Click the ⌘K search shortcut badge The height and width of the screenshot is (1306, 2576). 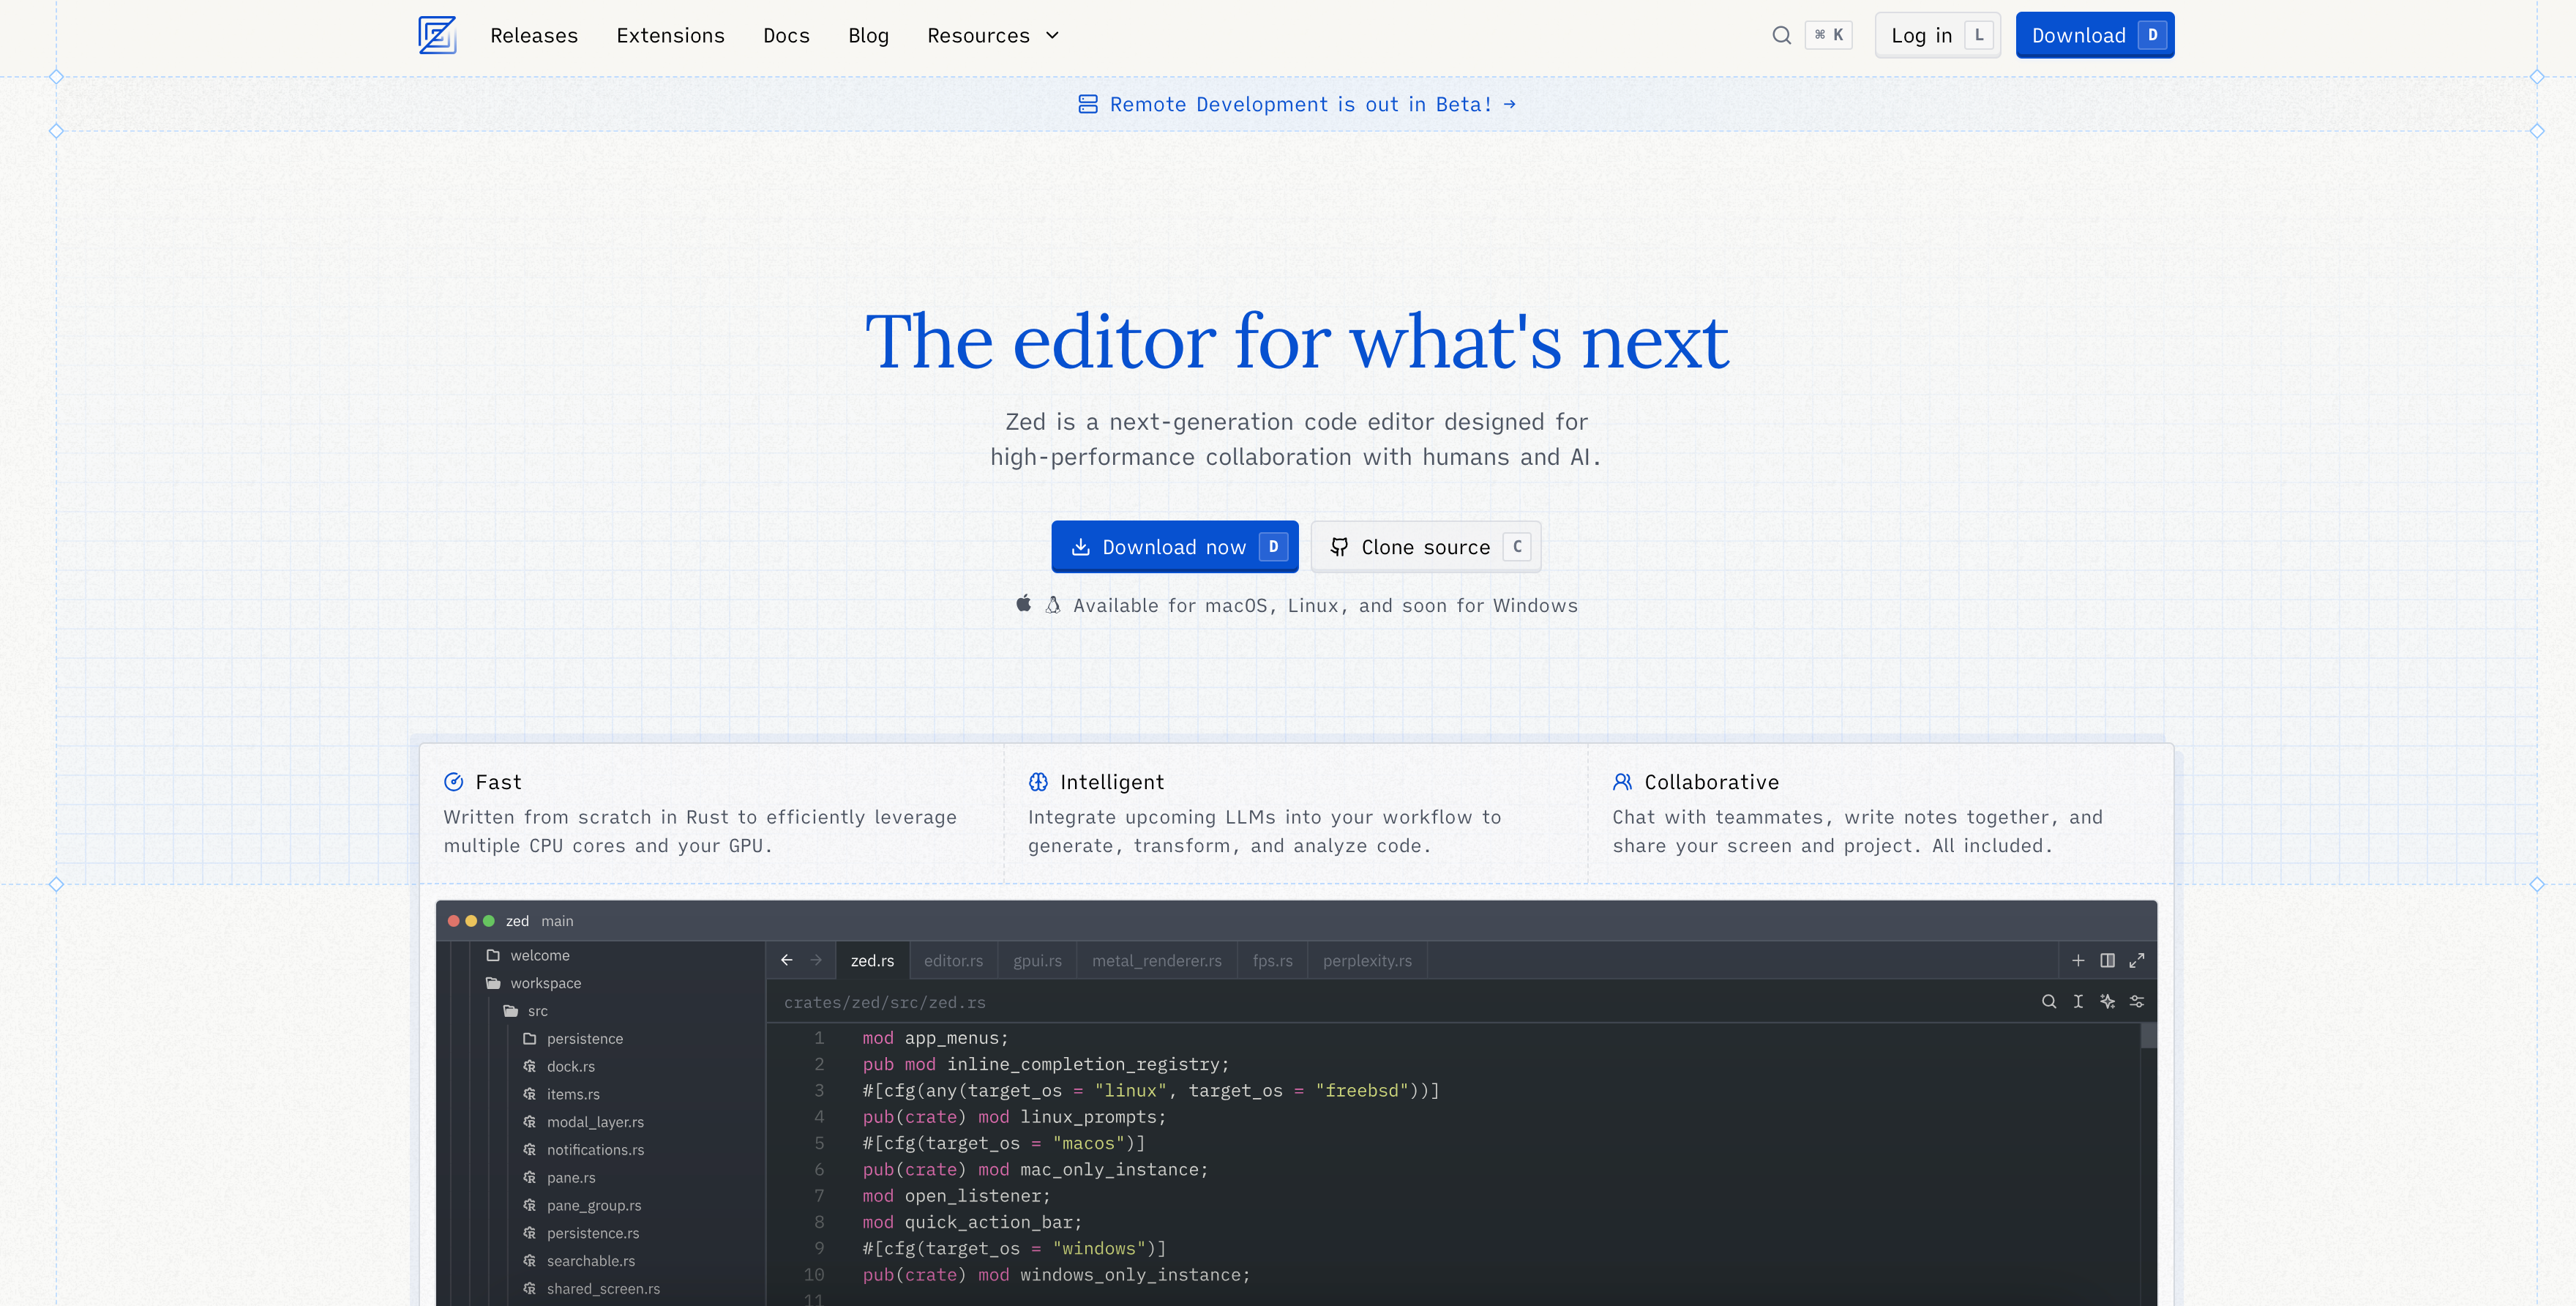[1828, 35]
